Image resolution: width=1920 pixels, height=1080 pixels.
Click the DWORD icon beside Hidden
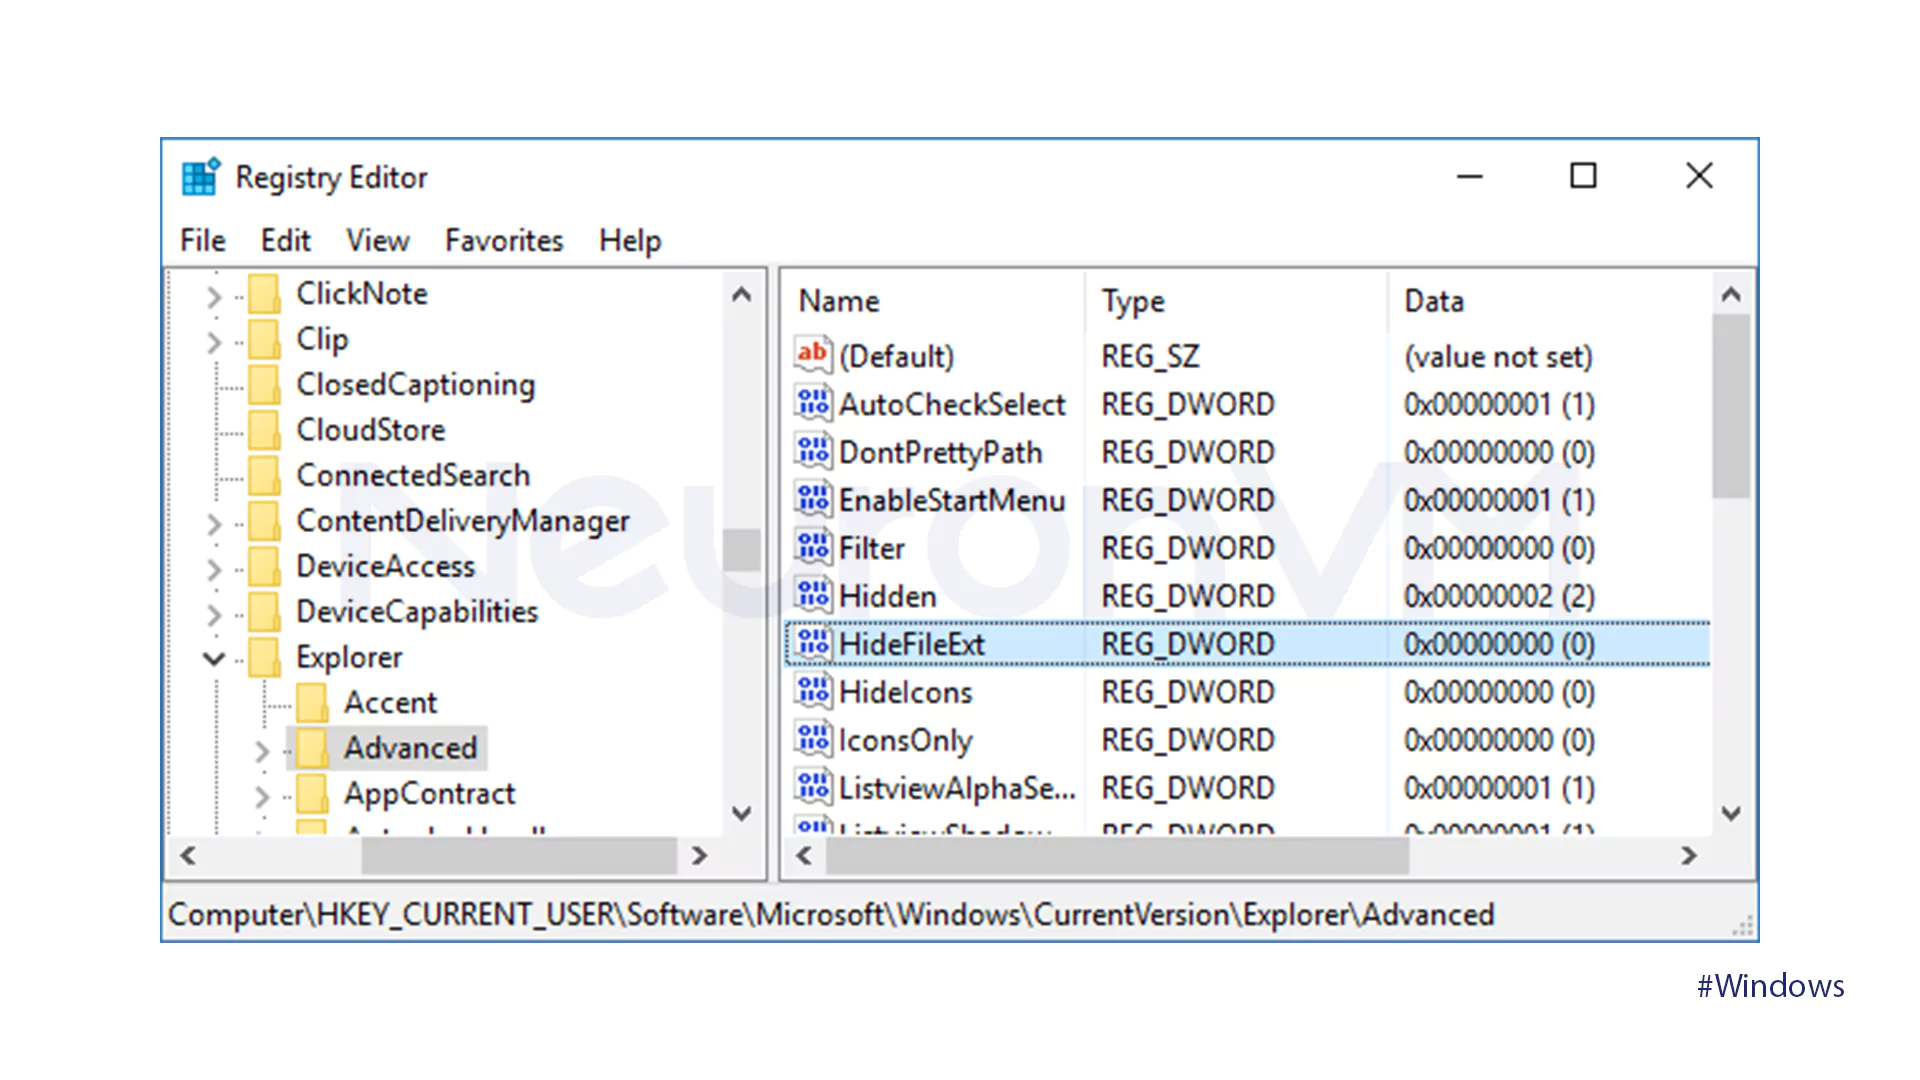click(x=812, y=595)
